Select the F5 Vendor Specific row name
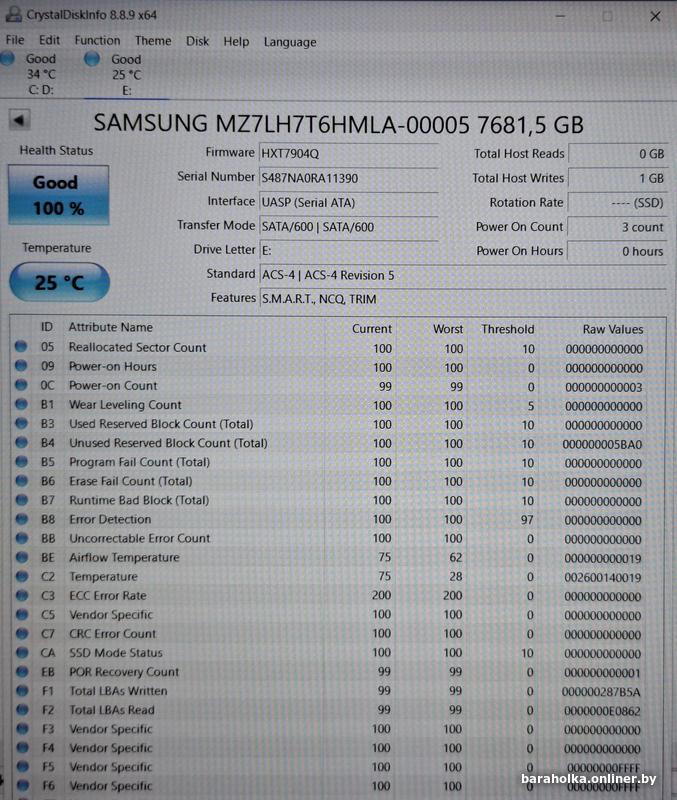677x800 pixels. click(111, 767)
